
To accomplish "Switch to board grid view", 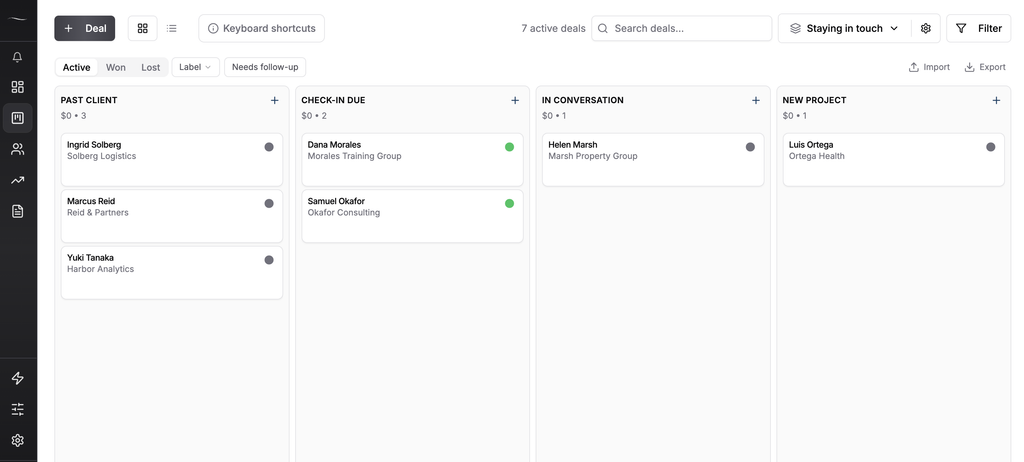I will pyautogui.click(x=142, y=28).
